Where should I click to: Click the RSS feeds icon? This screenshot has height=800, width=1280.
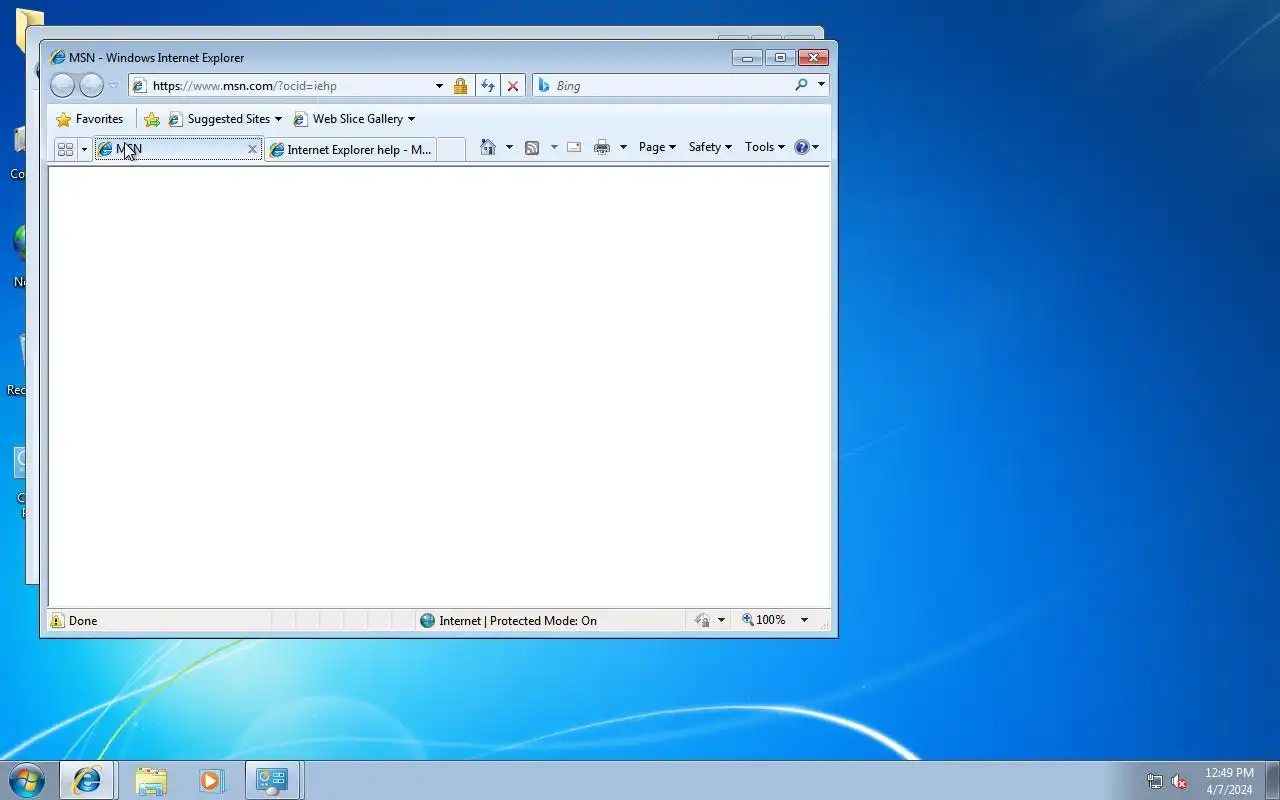point(532,147)
